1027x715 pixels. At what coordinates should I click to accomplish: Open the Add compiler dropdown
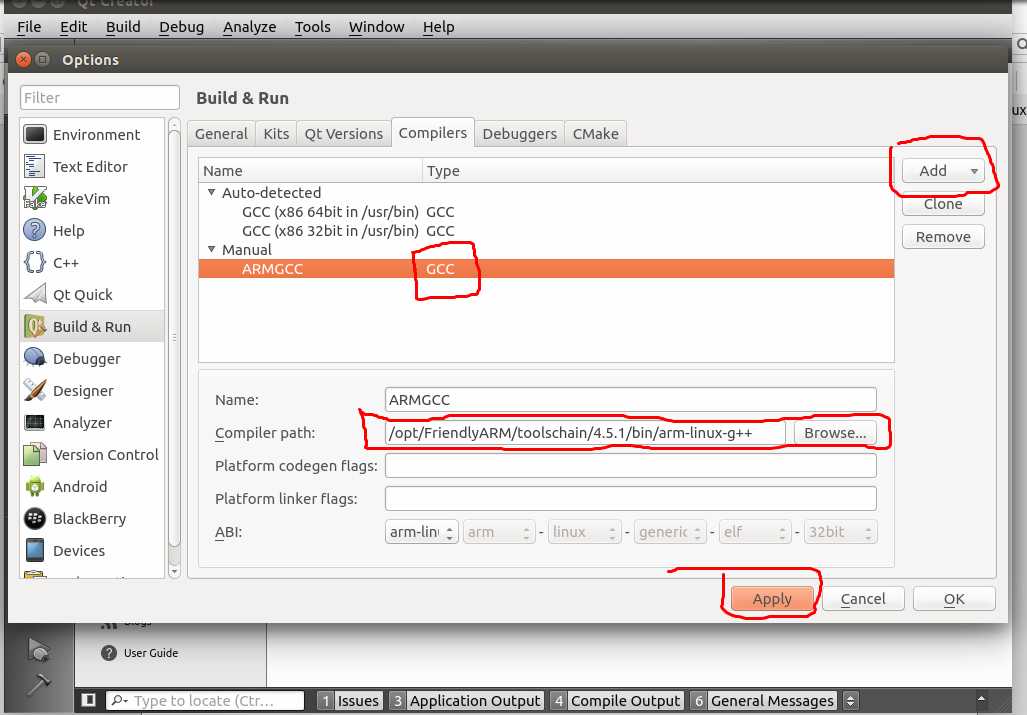943,171
